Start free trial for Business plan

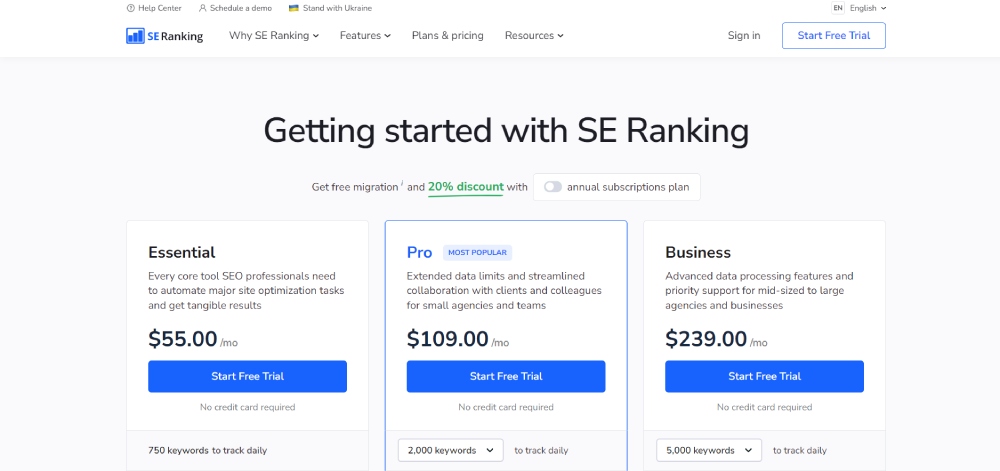(x=764, y=376)
